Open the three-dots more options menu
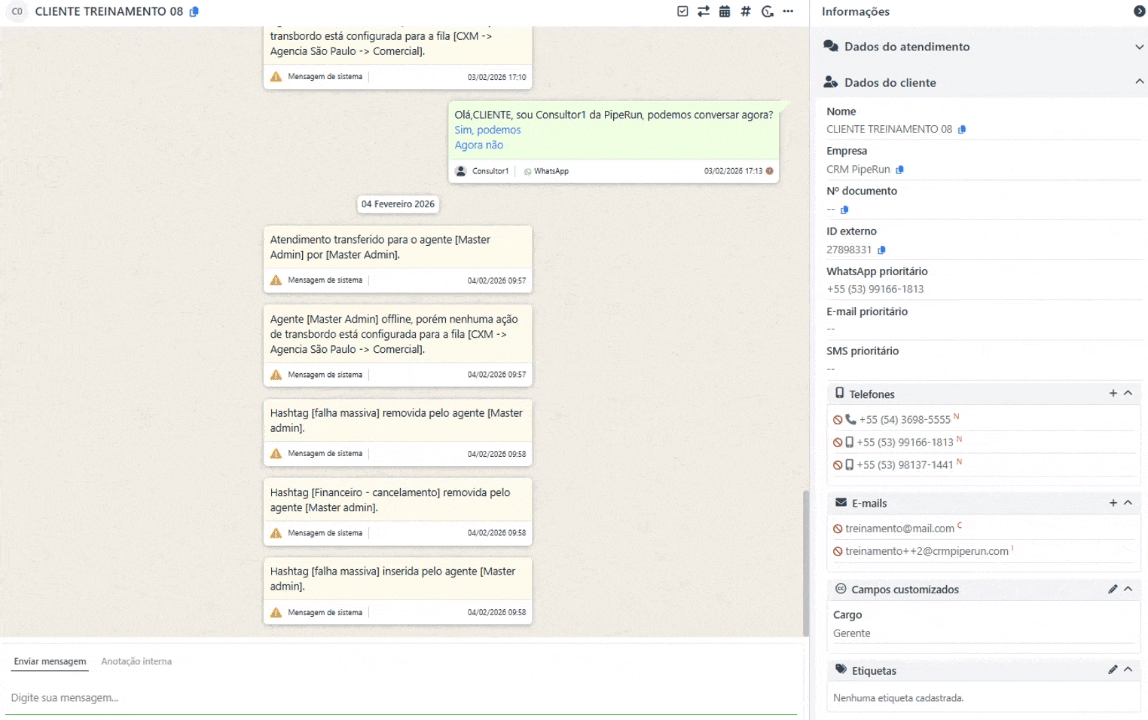Image resolution: width=1148 pixels, height=720 pixels. click(x=788, y=12)
